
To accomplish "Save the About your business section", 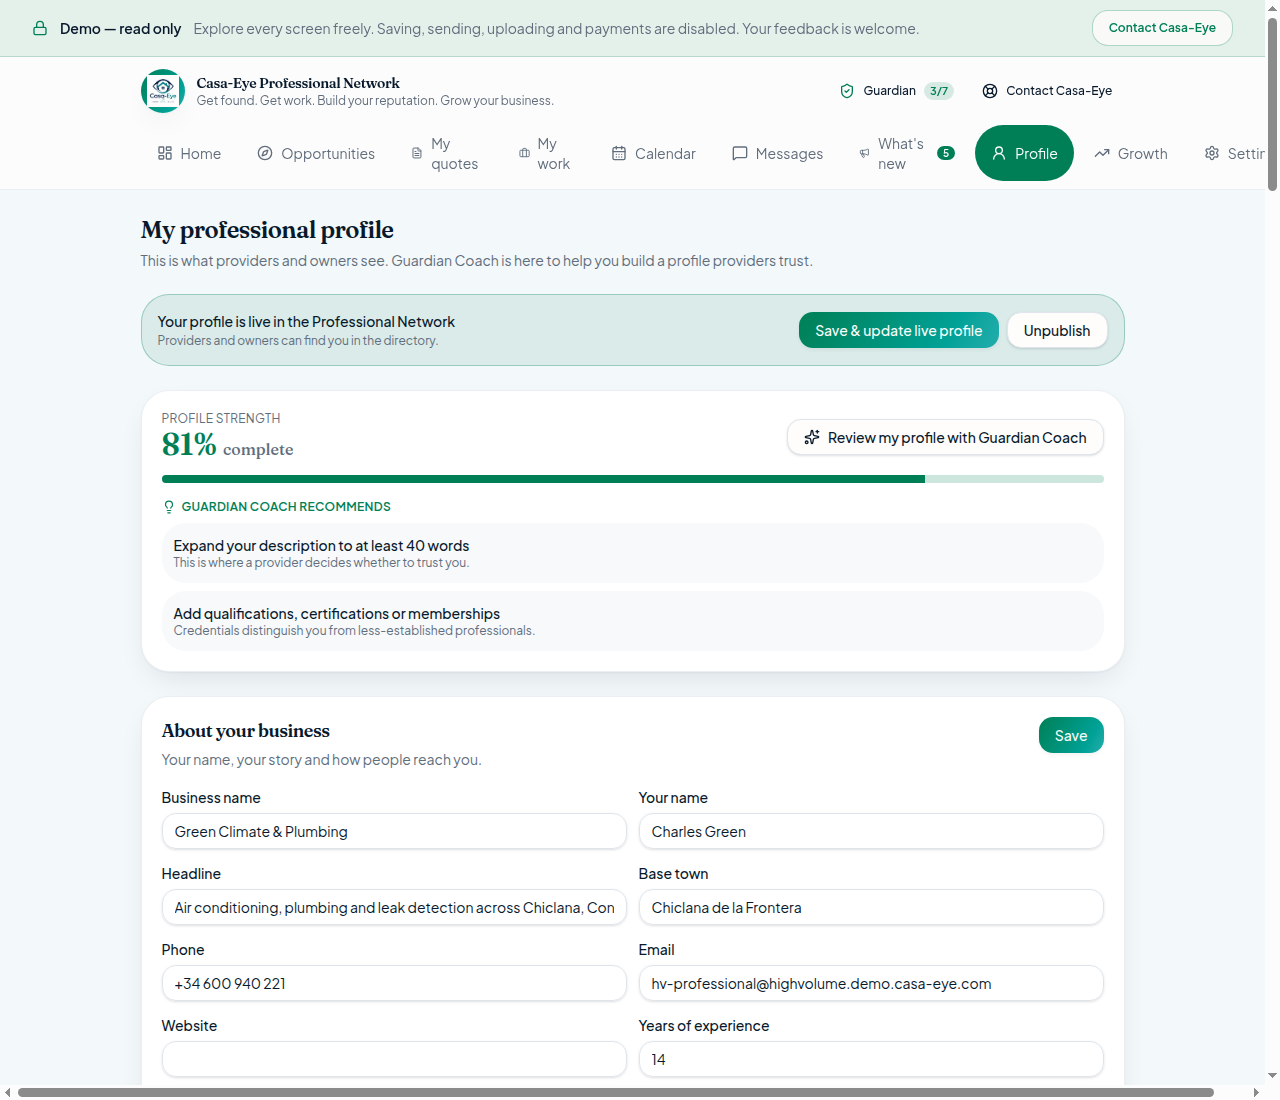I will point(1071,735).
